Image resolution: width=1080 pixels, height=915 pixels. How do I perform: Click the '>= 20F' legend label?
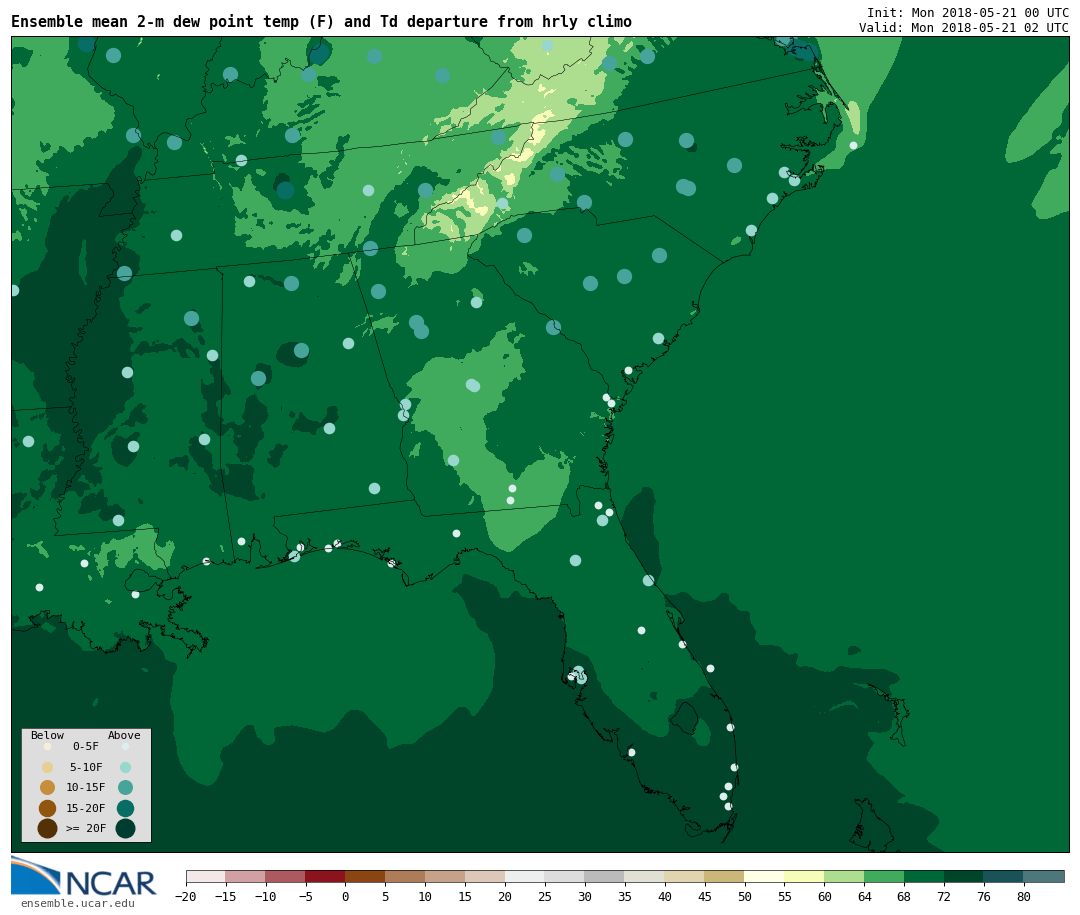pyautogui.click(x=86, y=828)
